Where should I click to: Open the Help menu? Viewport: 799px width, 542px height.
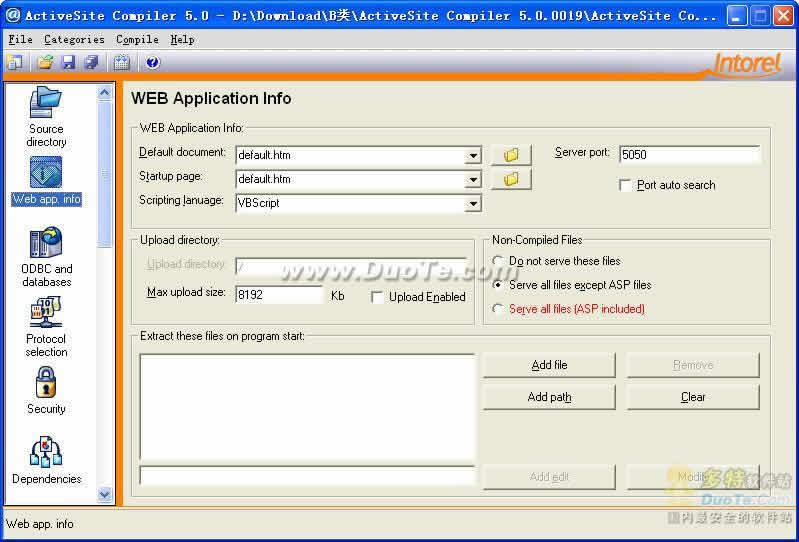click(x=182, y=39)
